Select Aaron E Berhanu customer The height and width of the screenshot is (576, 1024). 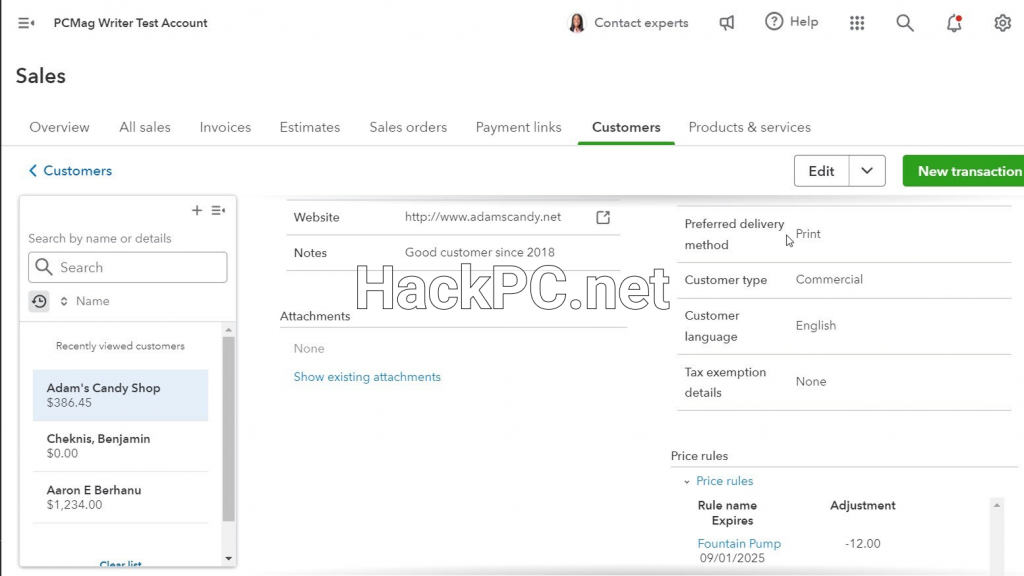(121, 497)
